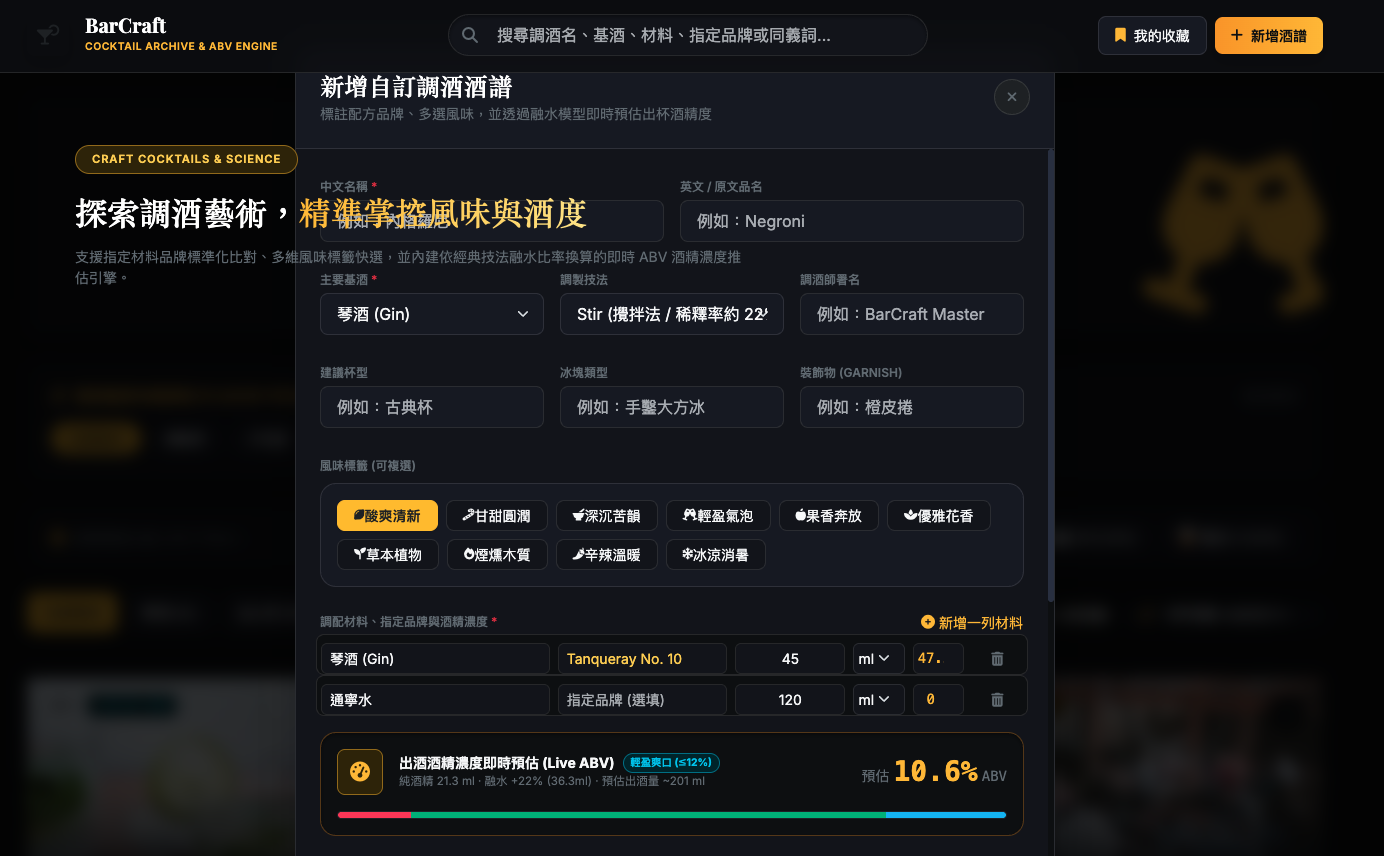Screen dimensions: 1384x856
Task: Edit the 通寧水 ingredient name field
Action: click(x=436, y=700)
